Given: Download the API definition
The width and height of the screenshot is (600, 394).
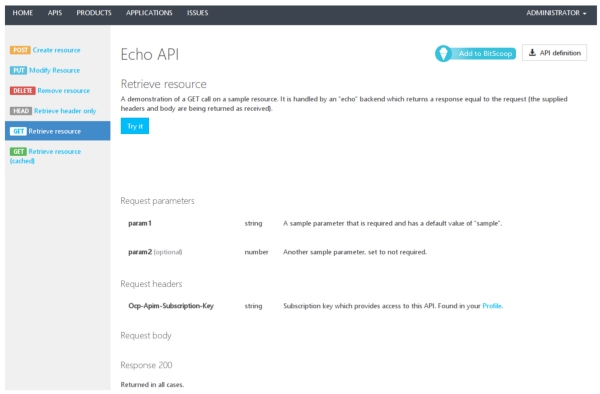Looking at the screenshot, I should [x=554, y=53].
